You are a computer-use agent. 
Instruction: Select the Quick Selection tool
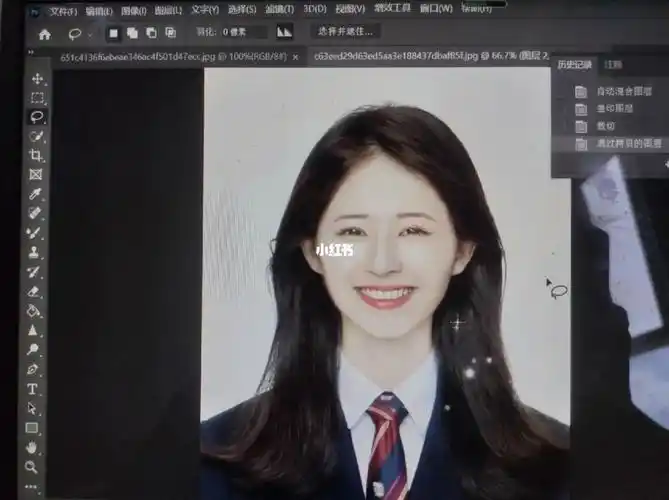37,136
